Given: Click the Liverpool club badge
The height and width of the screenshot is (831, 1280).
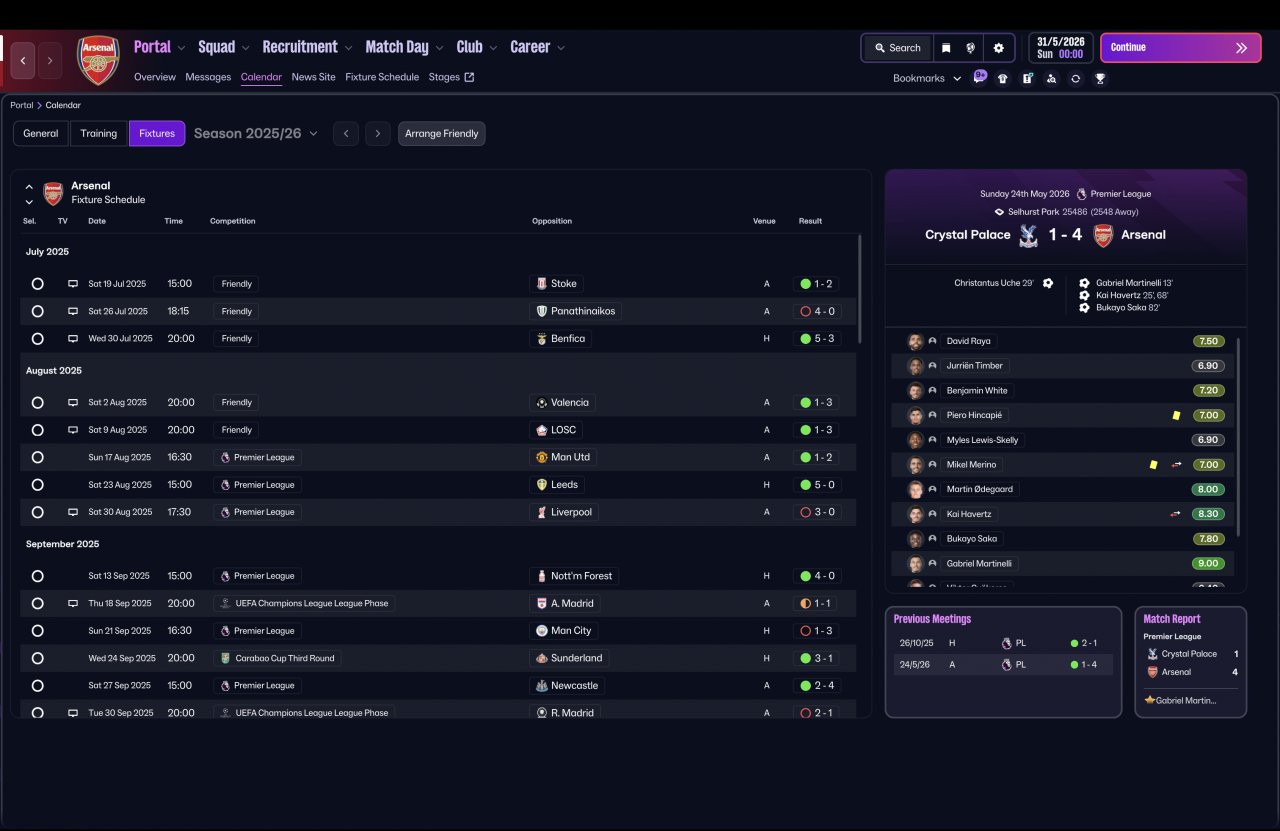Looking at the screenshot, I should click(541, 512).
